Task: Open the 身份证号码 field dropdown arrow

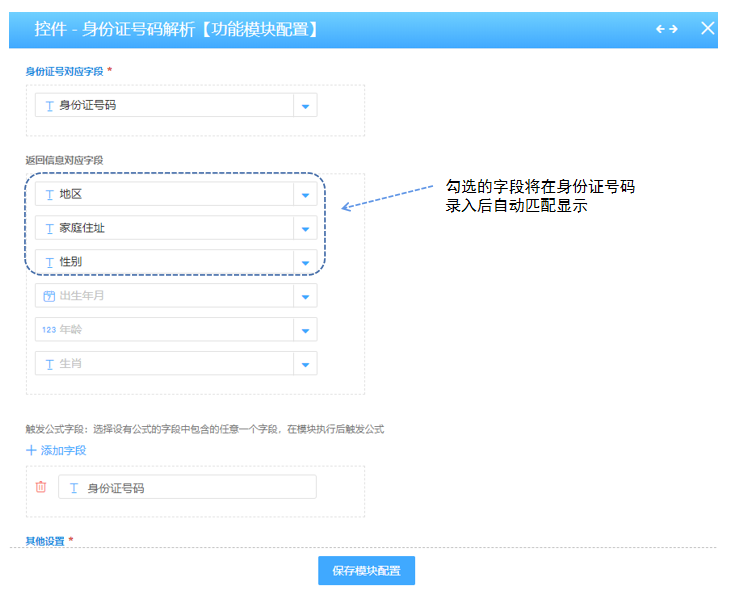Action: pos(305,105)
